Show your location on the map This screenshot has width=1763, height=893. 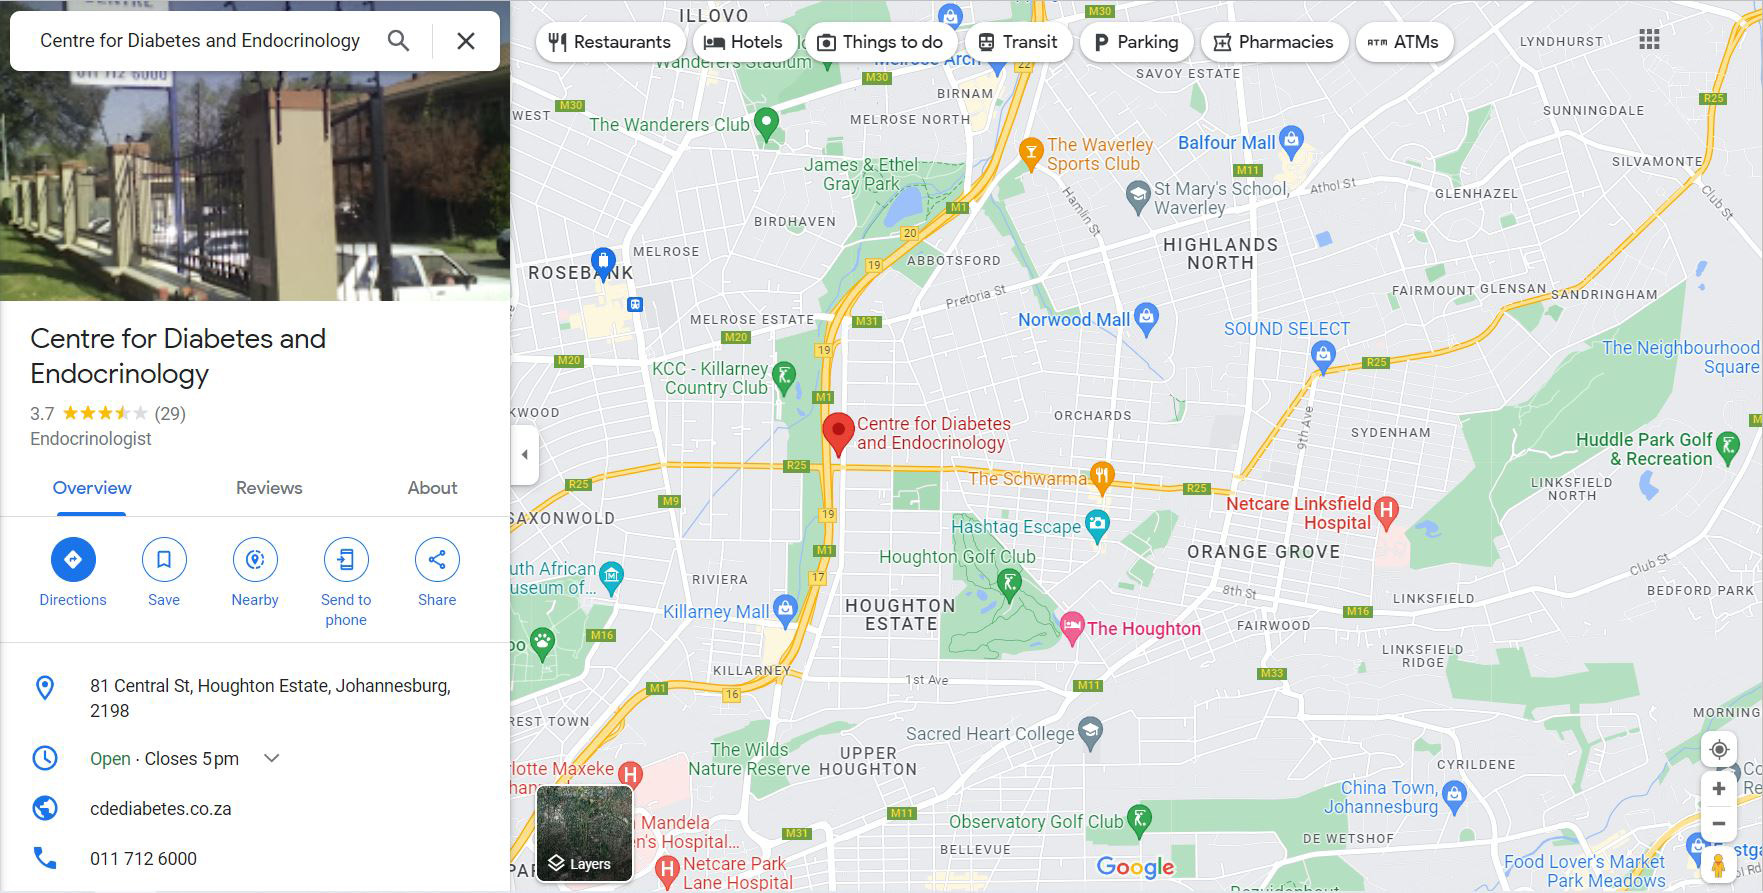point(1719,750)
